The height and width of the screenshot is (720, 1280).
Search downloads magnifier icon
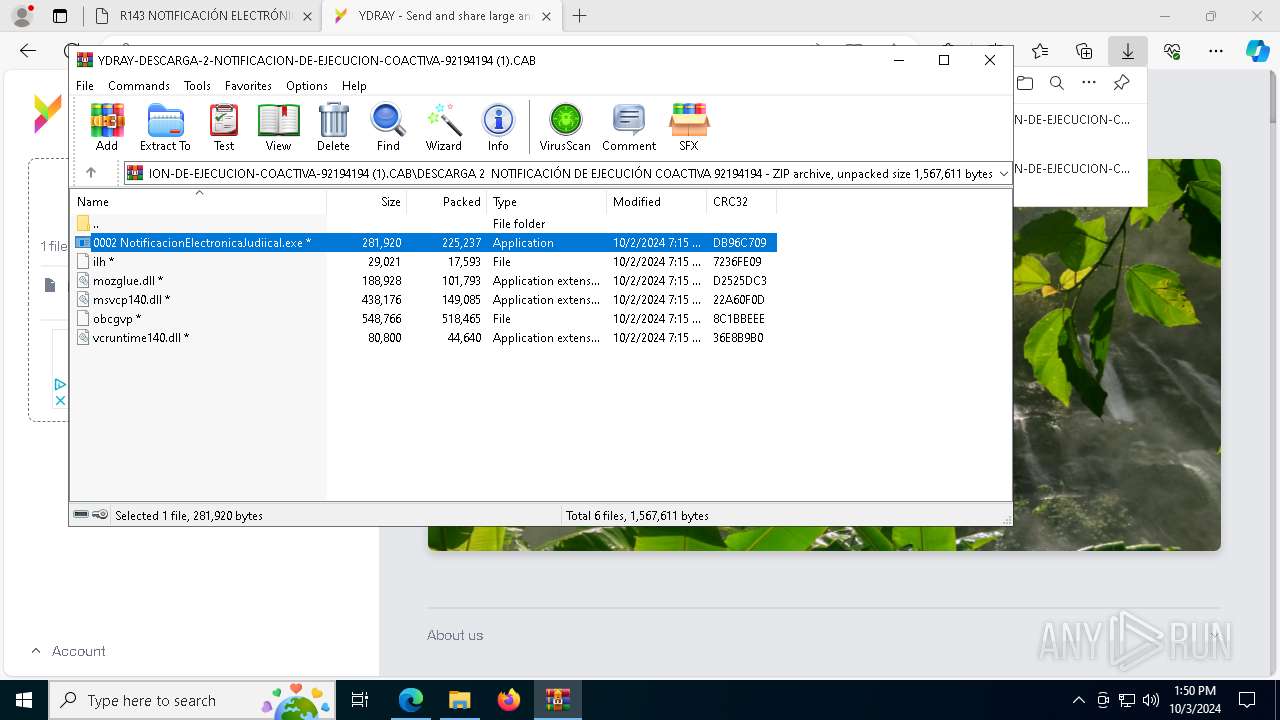[1057, 83]
